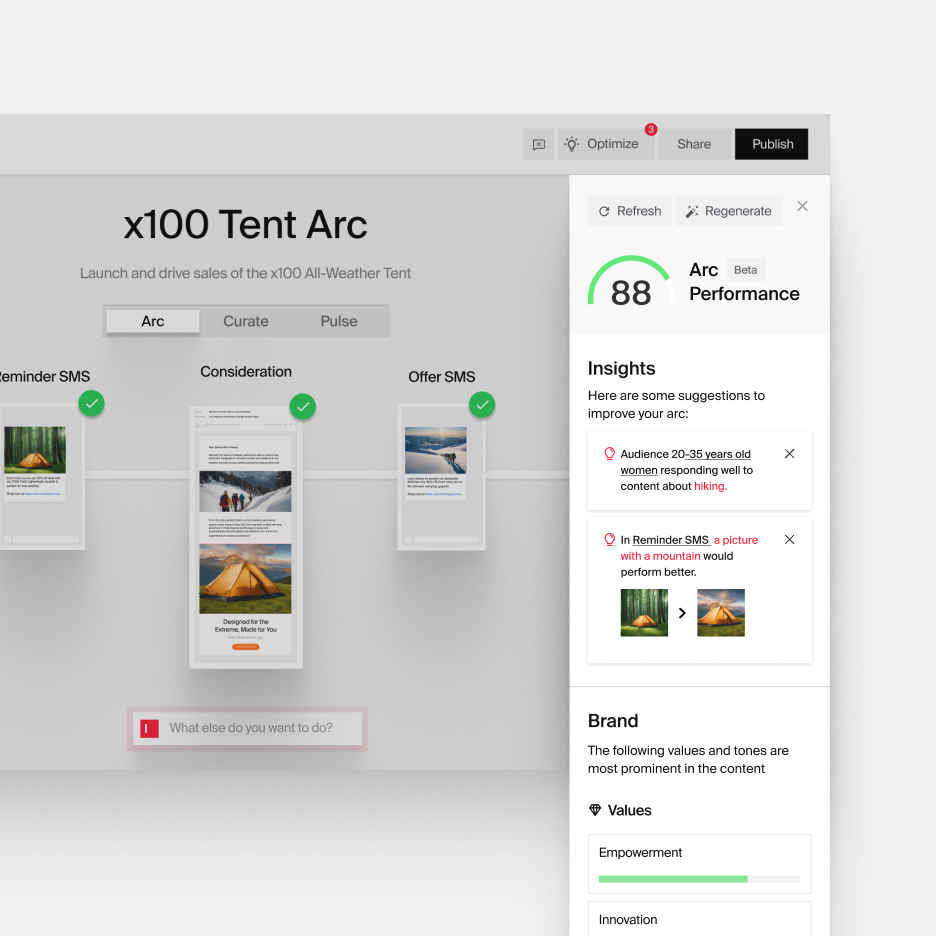Click the Share button
Image resolution: width=936 pixels, height=936 pixels.
click(694, 144)
